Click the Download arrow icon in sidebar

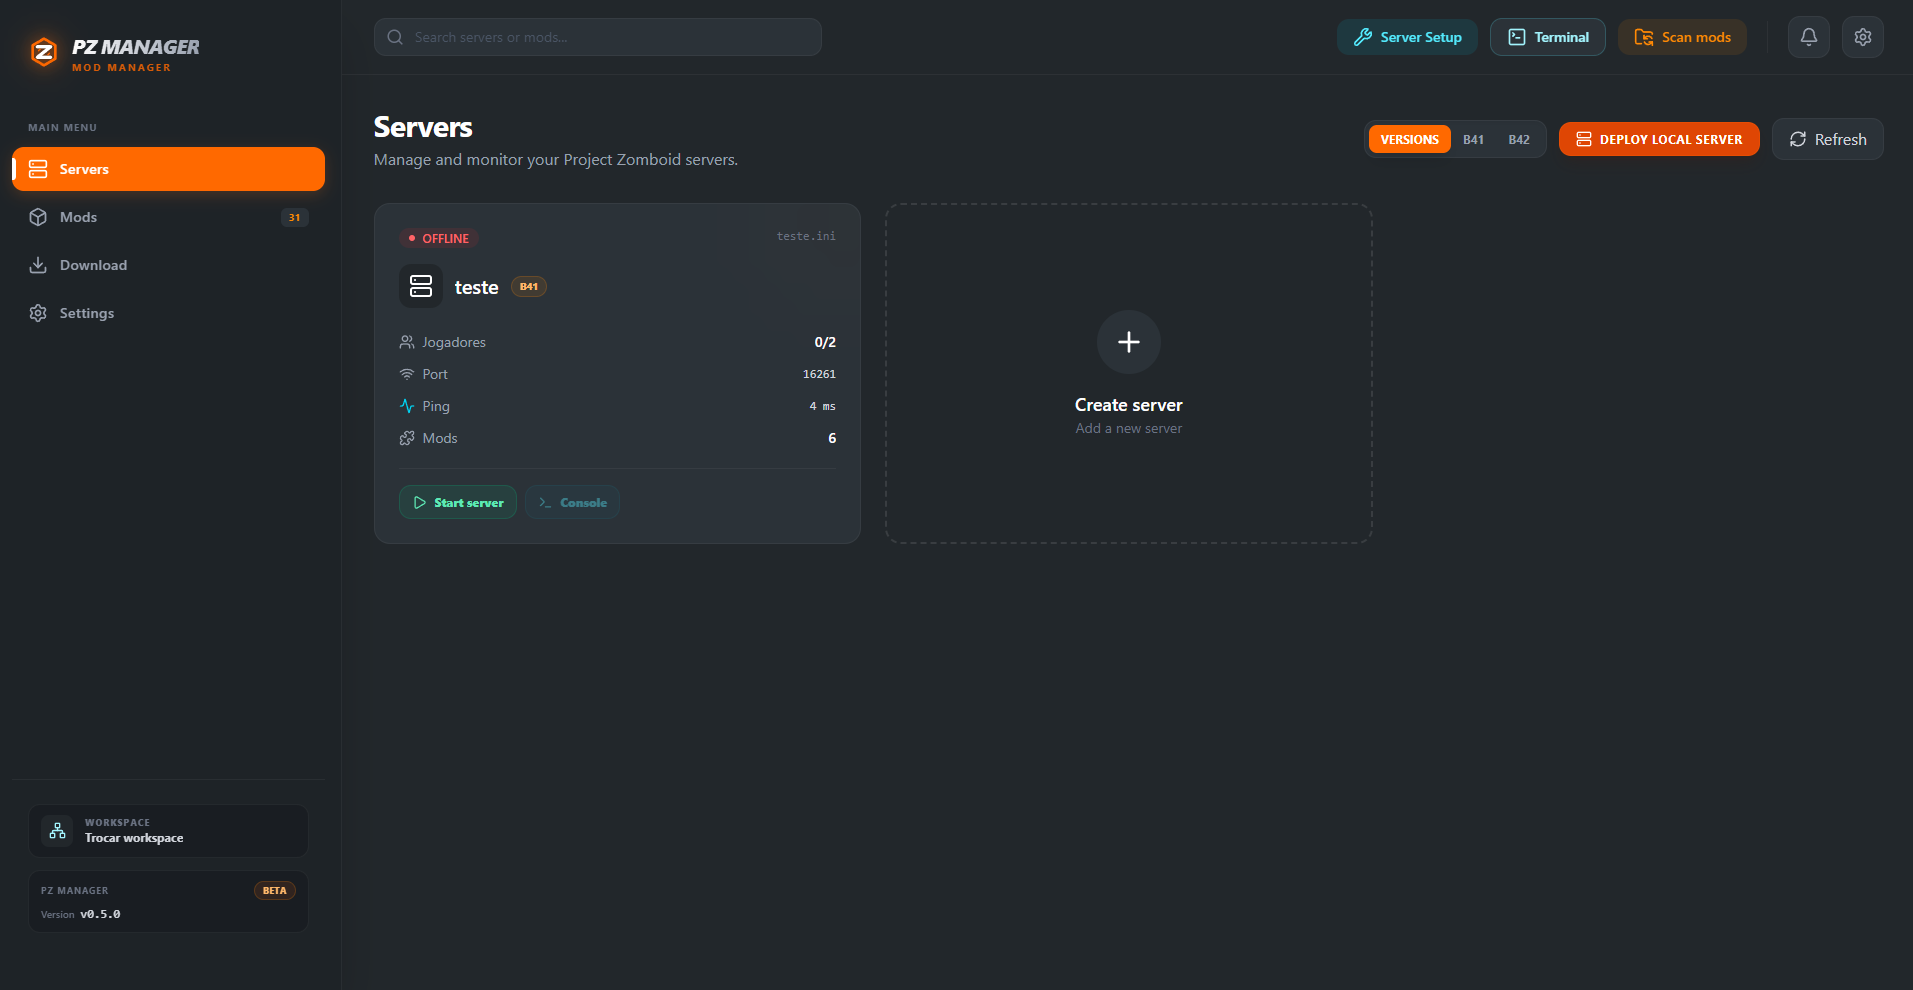[38, 265]
